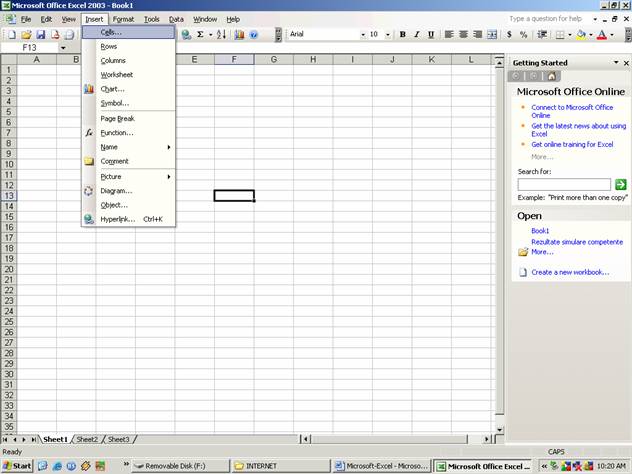632x474 pixels.
Task: Click Create a new workbook link
Action: tap(570, 272)
